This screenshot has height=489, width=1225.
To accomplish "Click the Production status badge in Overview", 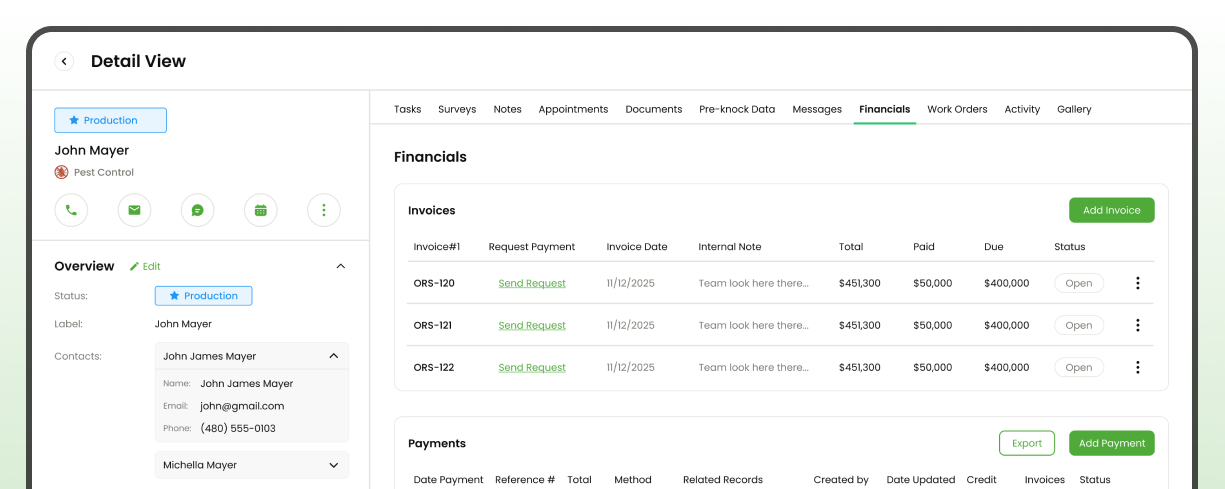I will [x=203, y=296].
